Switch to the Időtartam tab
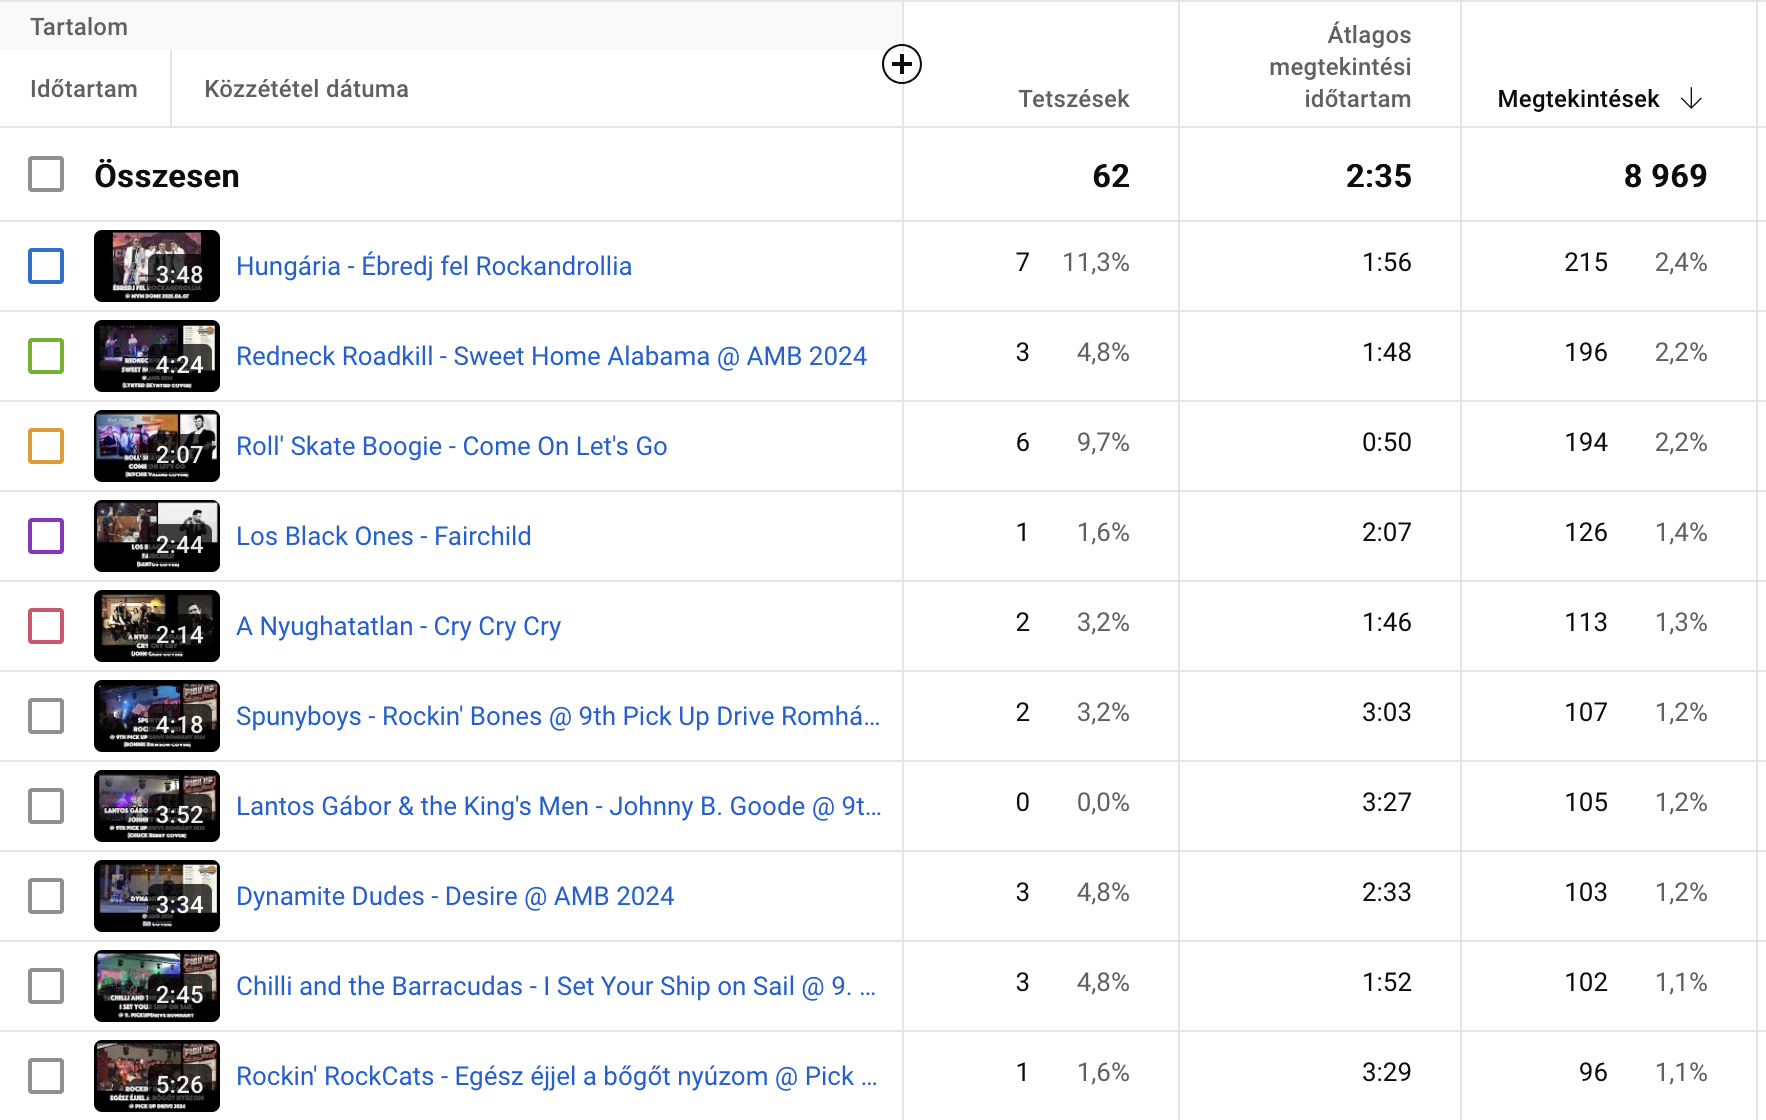The width and height of the screenshot is (1766, 1120). coord(84,89)
